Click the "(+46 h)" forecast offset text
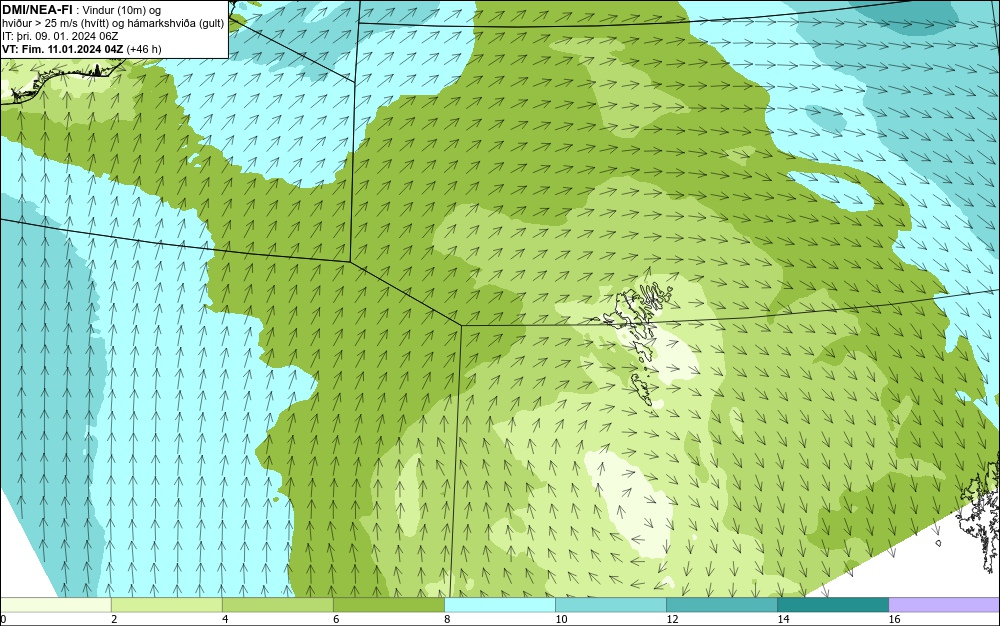The image size is (1000, 626). [x=144, y=49]
